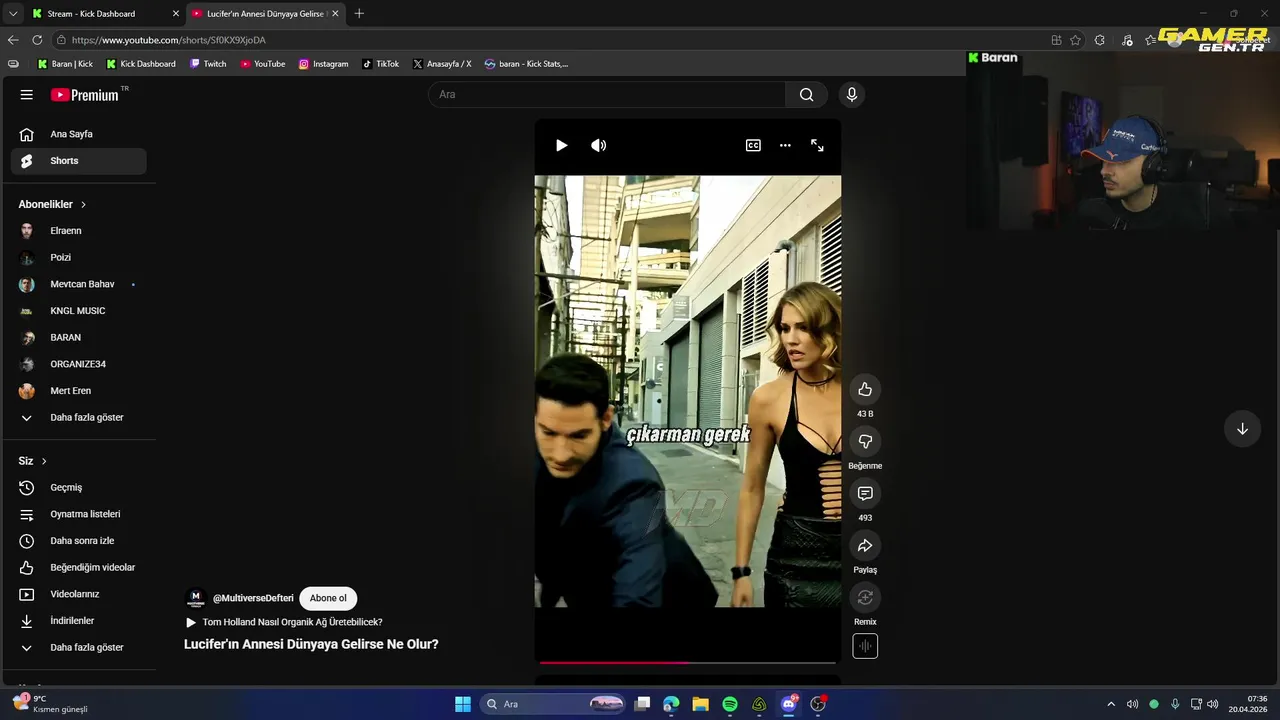Open the three-dot more options on the Short
This screenshot has width=1280, height=720.
pyautogui.click(x=785, y=145)
